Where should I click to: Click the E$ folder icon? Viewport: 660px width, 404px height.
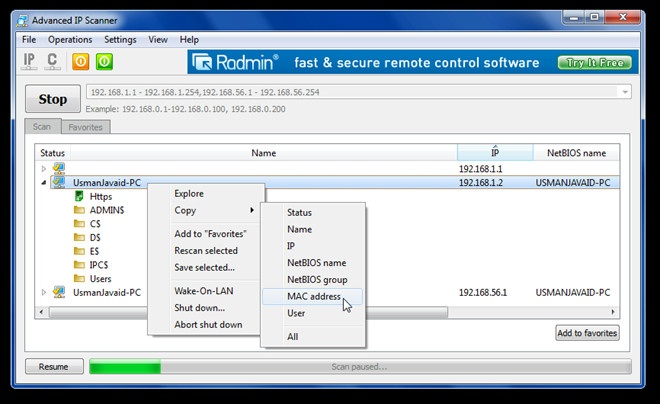click(79, 251)
